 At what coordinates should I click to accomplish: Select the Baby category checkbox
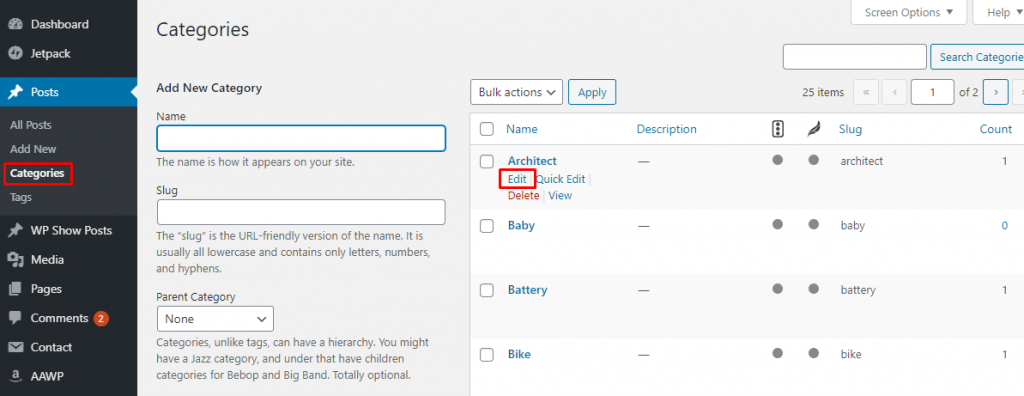[487, 225]
